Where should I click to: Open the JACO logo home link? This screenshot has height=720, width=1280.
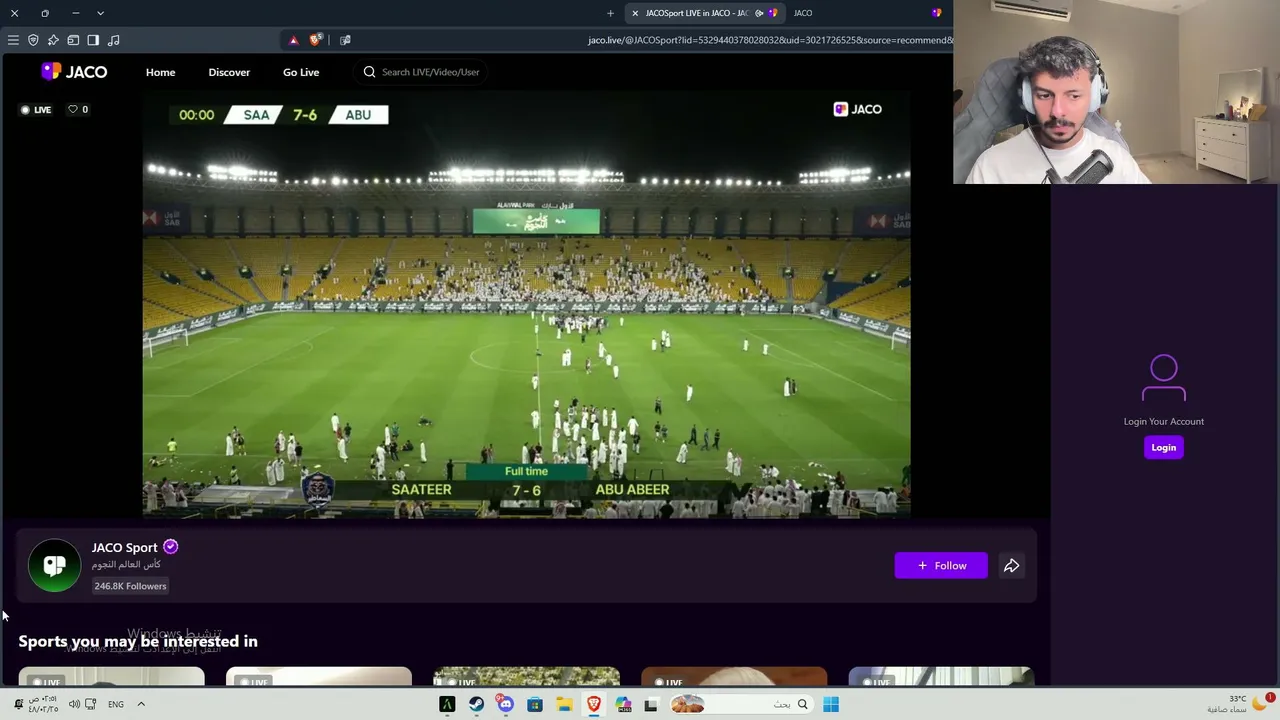(74, 72)
